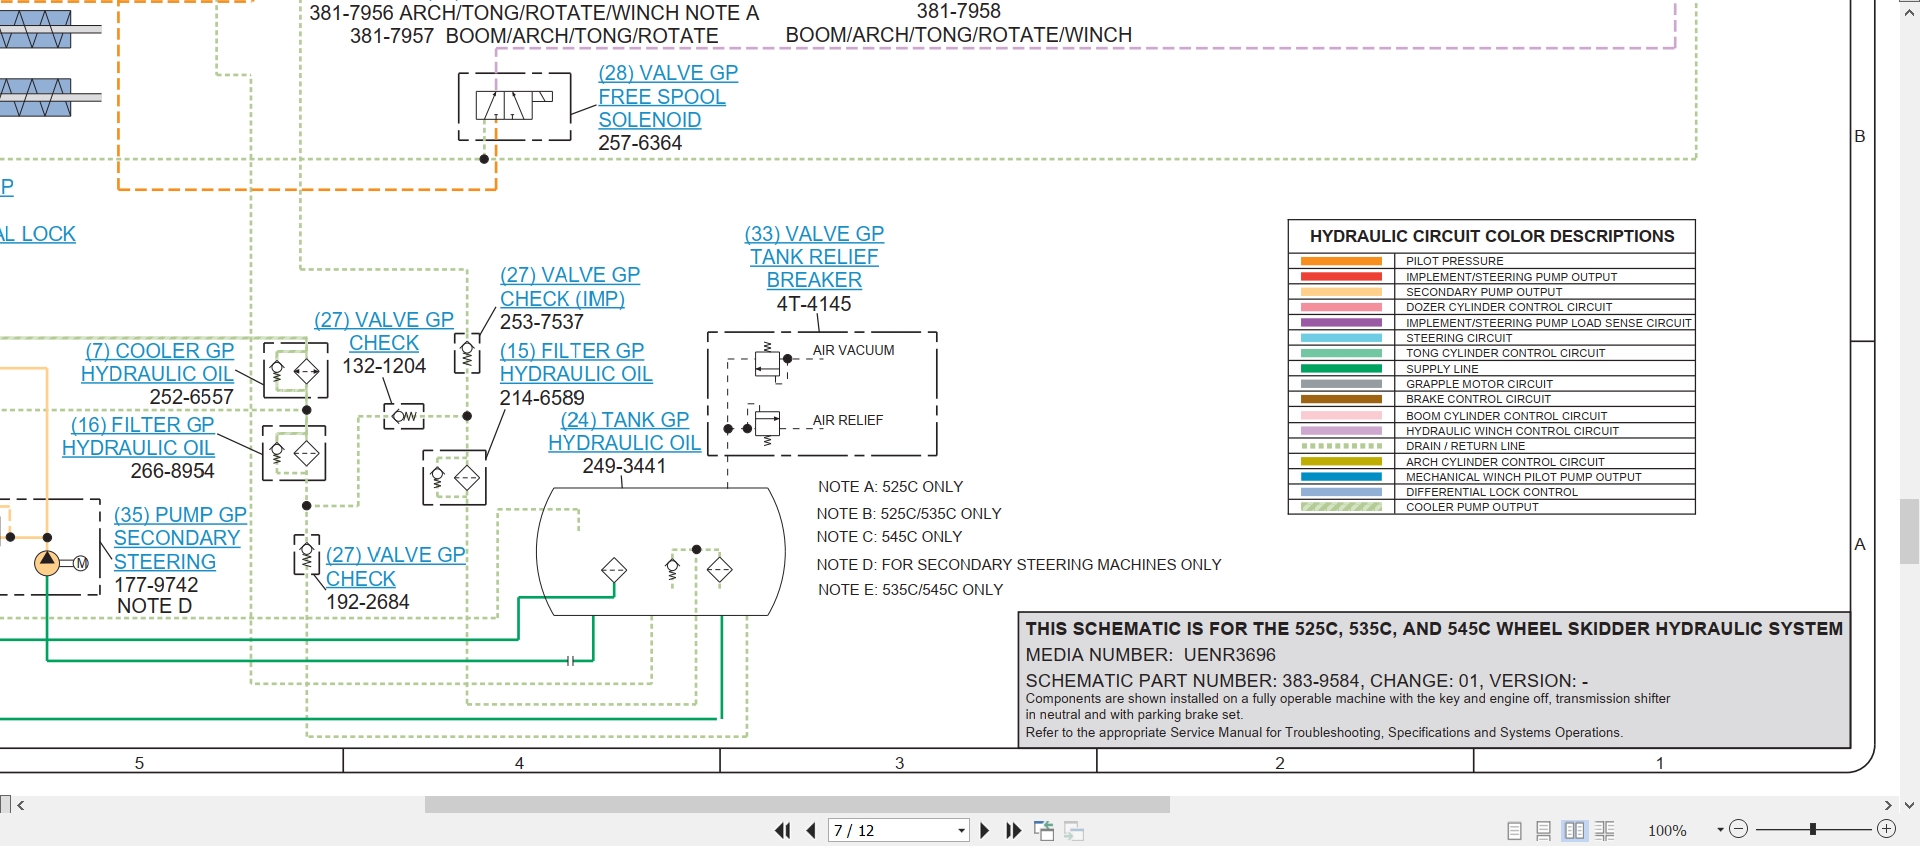1920x846 pixels.
Task: Select part number 266-8954
Action: 172,471
